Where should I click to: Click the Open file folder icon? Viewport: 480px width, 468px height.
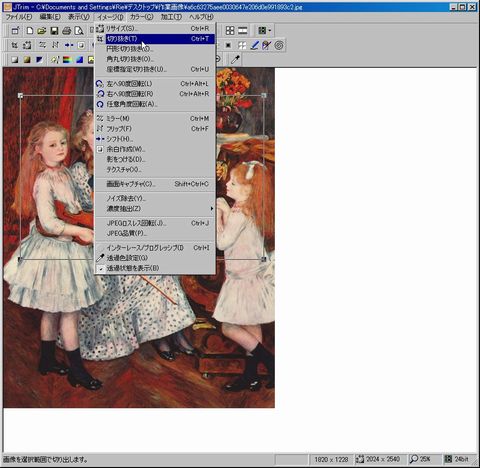pos(42,31)
